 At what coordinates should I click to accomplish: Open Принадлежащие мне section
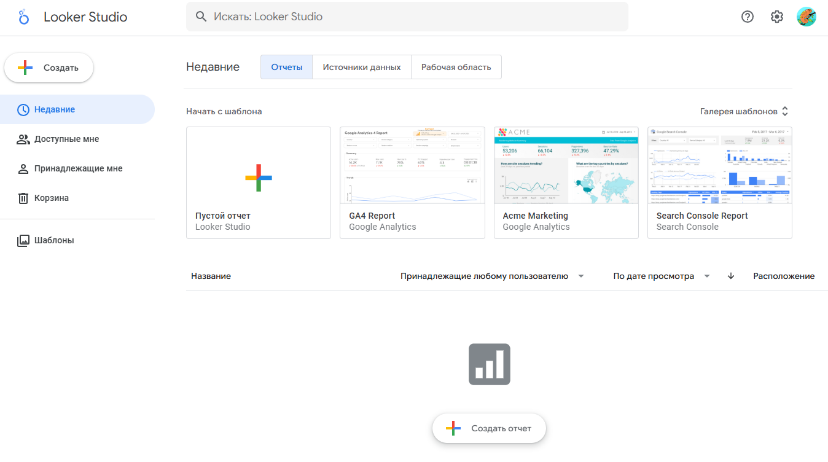click(77, 168)
